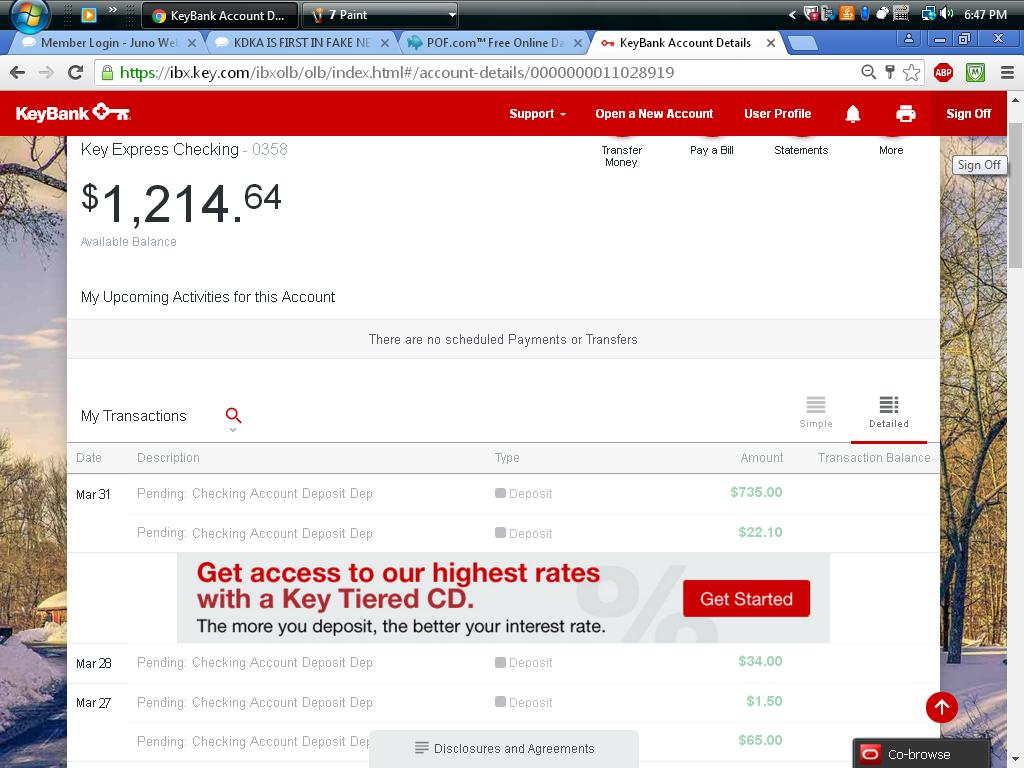Open User Profile
Viewport: 1024px width, 768px height.
(777, 114)
